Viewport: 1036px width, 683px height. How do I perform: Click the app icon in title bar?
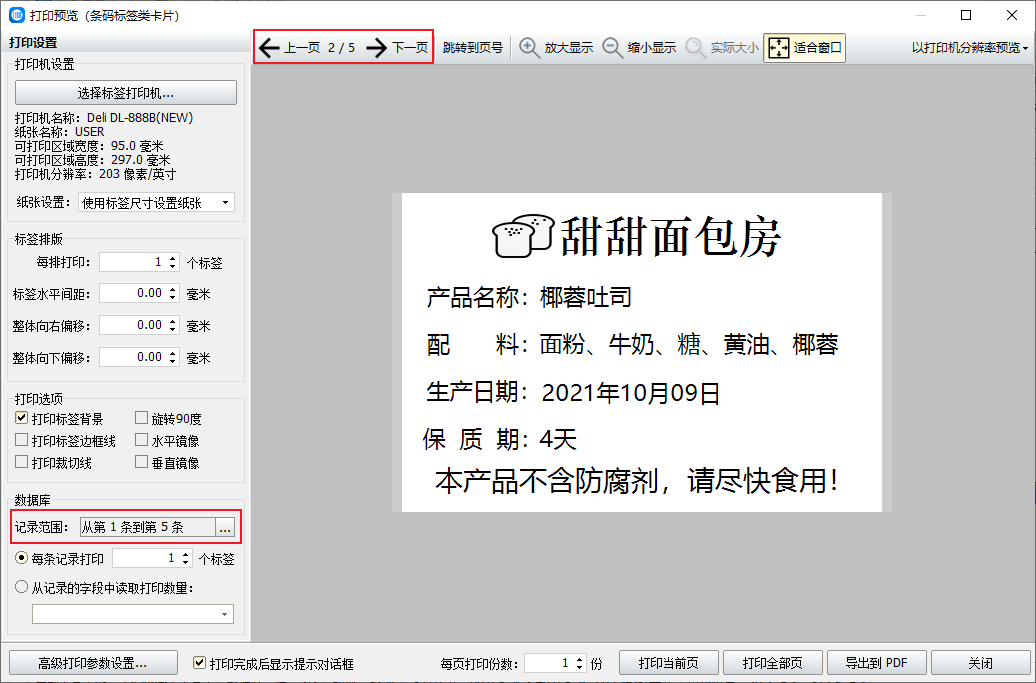pos(15,15)
